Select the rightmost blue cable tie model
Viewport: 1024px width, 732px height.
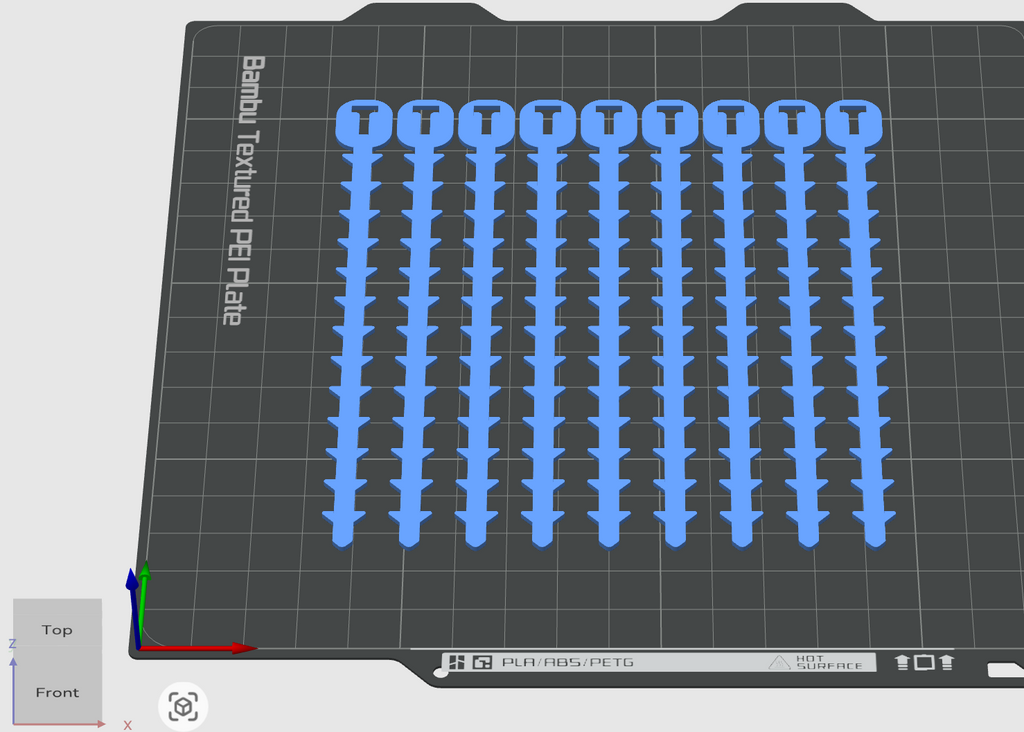tap(860, 323)
